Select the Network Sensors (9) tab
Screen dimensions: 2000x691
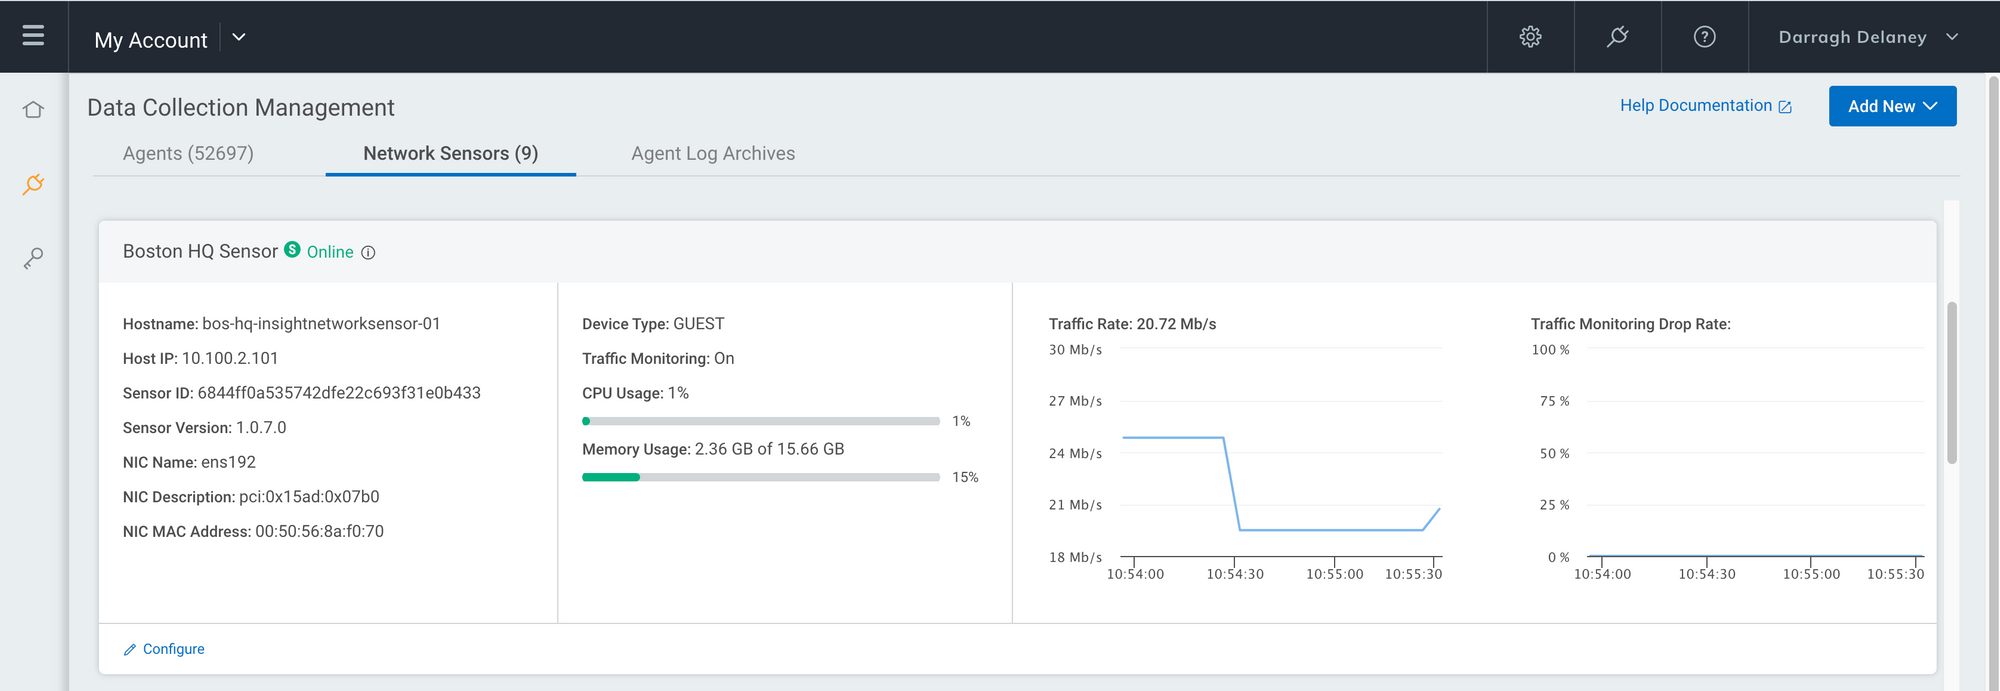(450, 154)
